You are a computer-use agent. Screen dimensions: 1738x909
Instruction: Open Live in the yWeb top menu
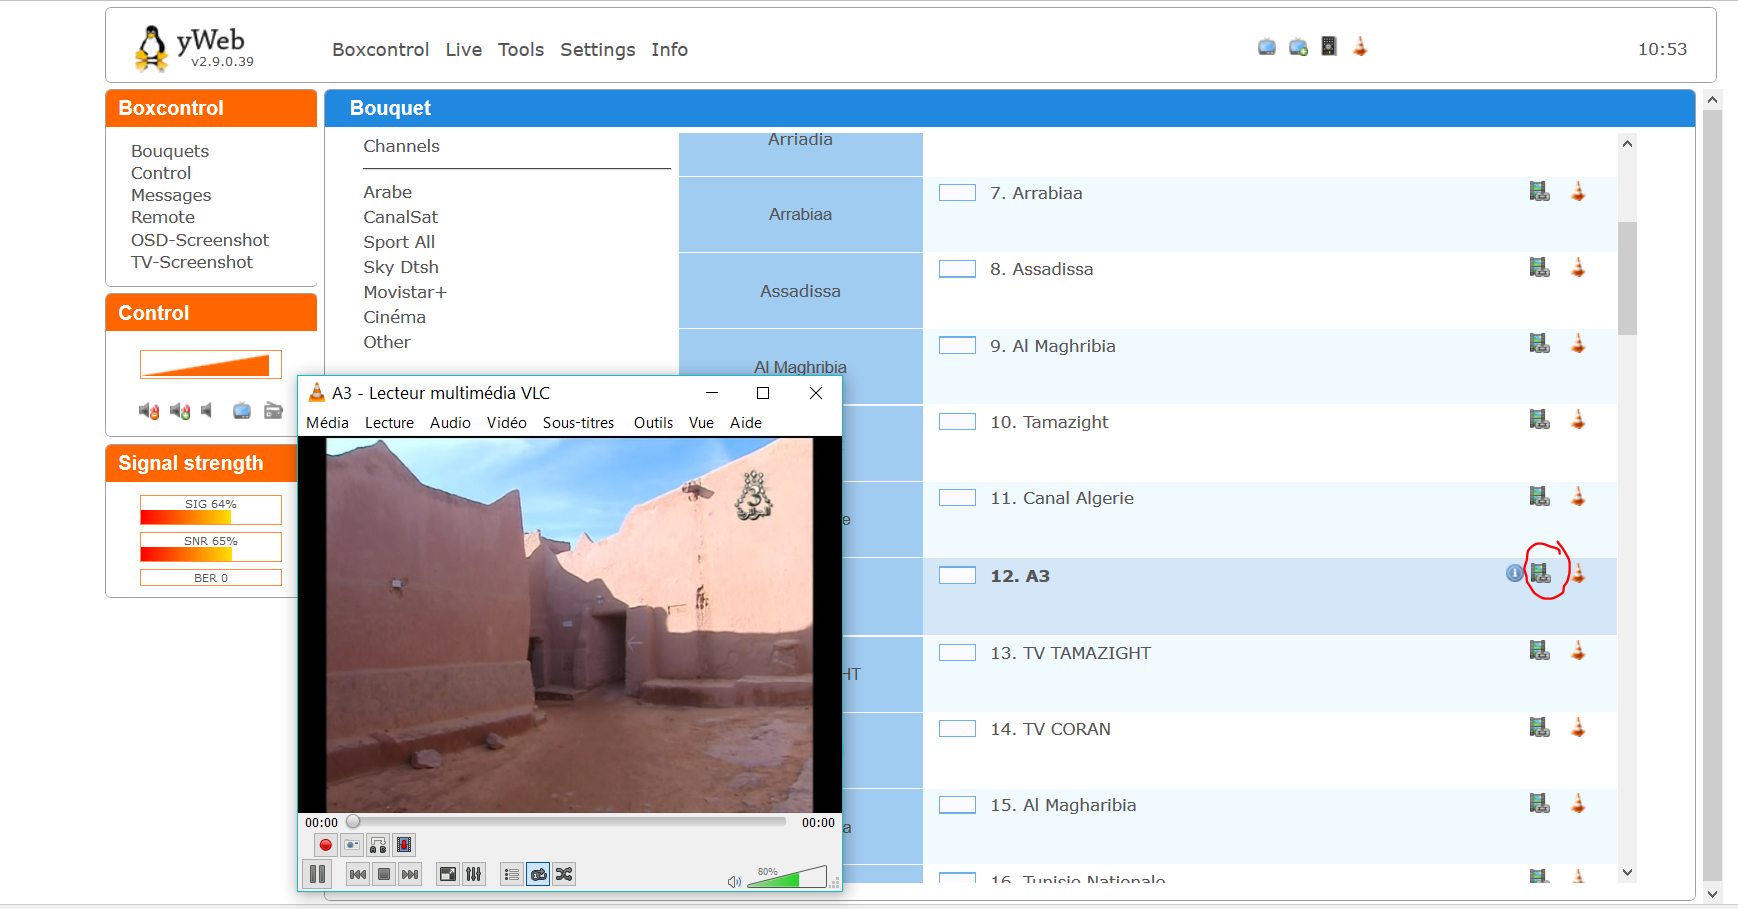point(464,50)
